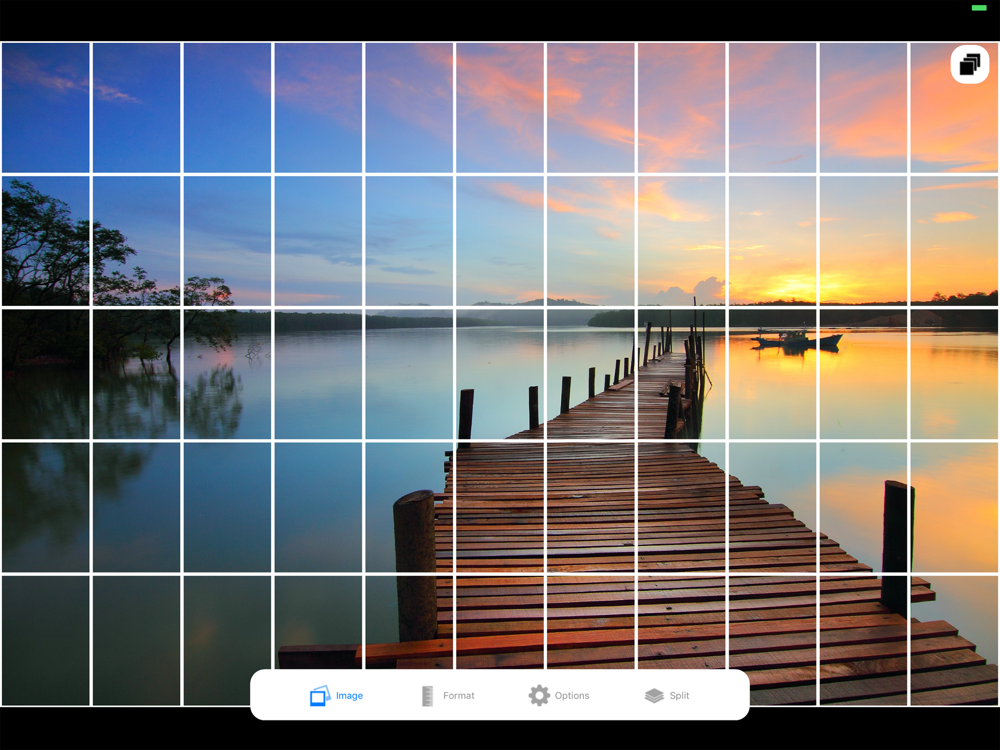Choose the Split tab label

click(679, 695)
